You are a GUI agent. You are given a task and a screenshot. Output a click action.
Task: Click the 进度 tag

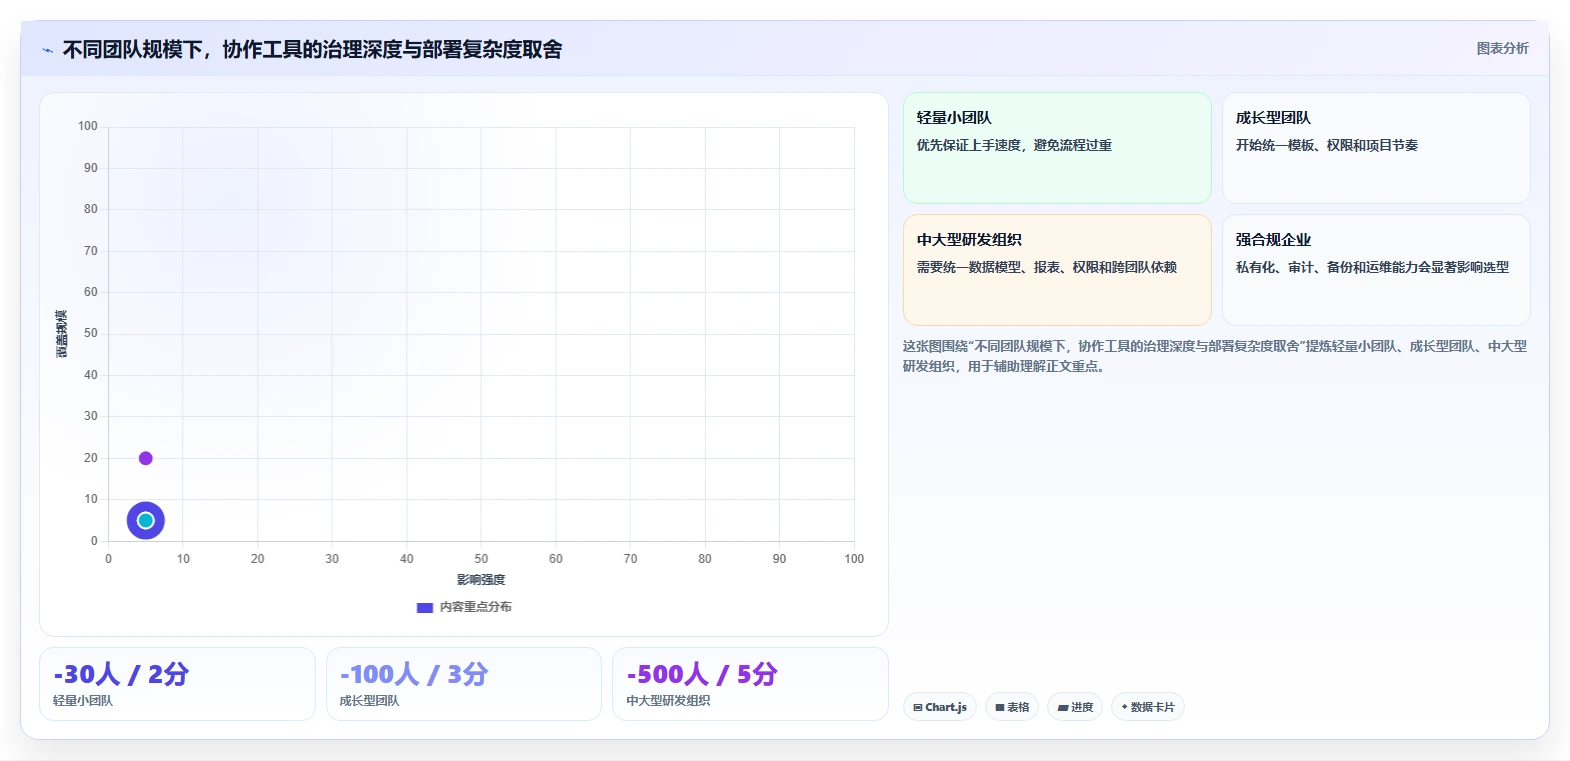click(1075, 707)
